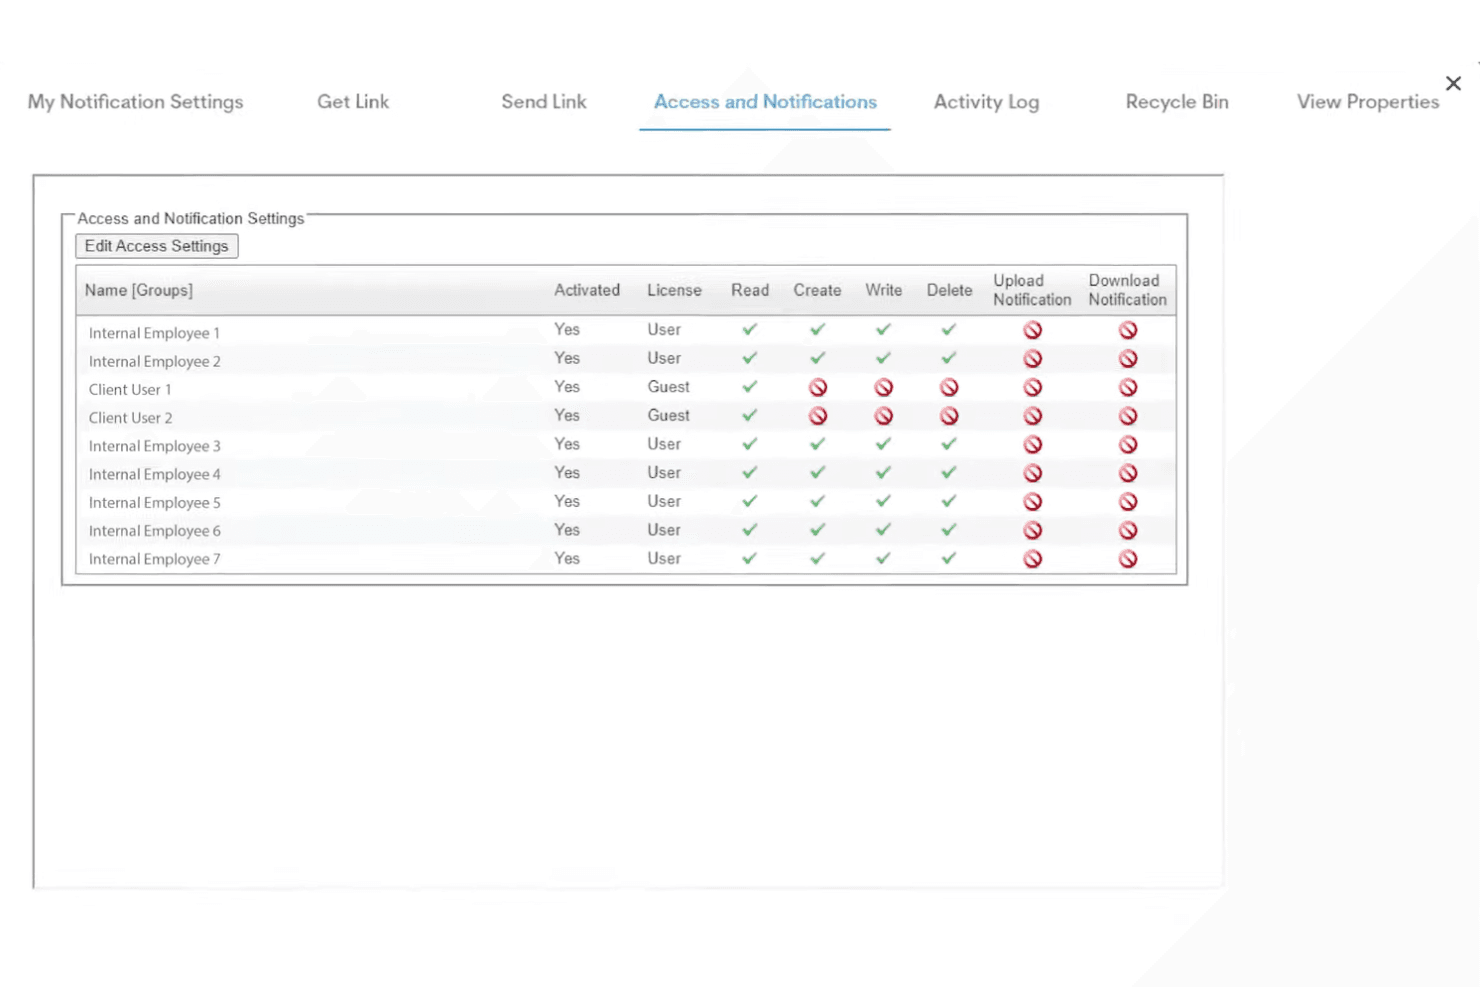1480x987 pixels.
Task: Click Read checkmark for Internal Employee 1
Action: click(x=749, y=329)
